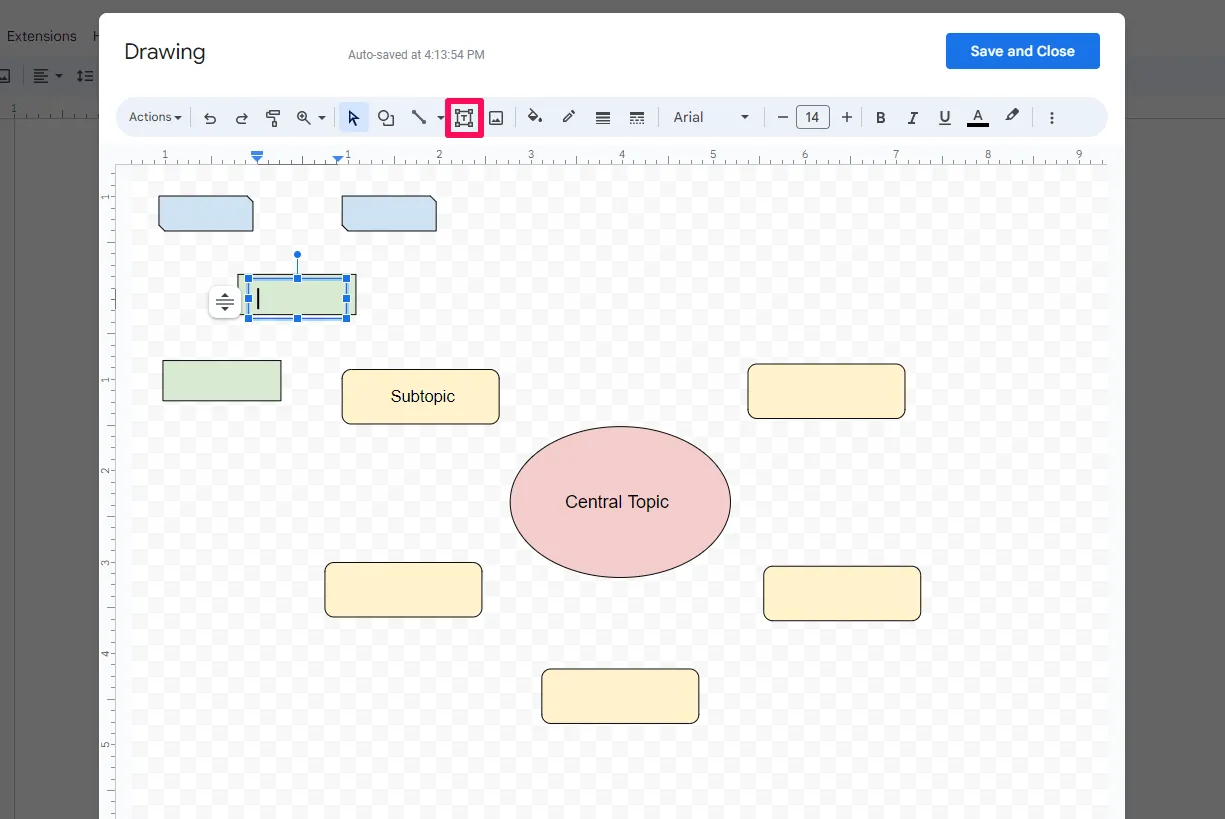
Task: Open the three-dot More options menu
Action: coord(1052,117)
